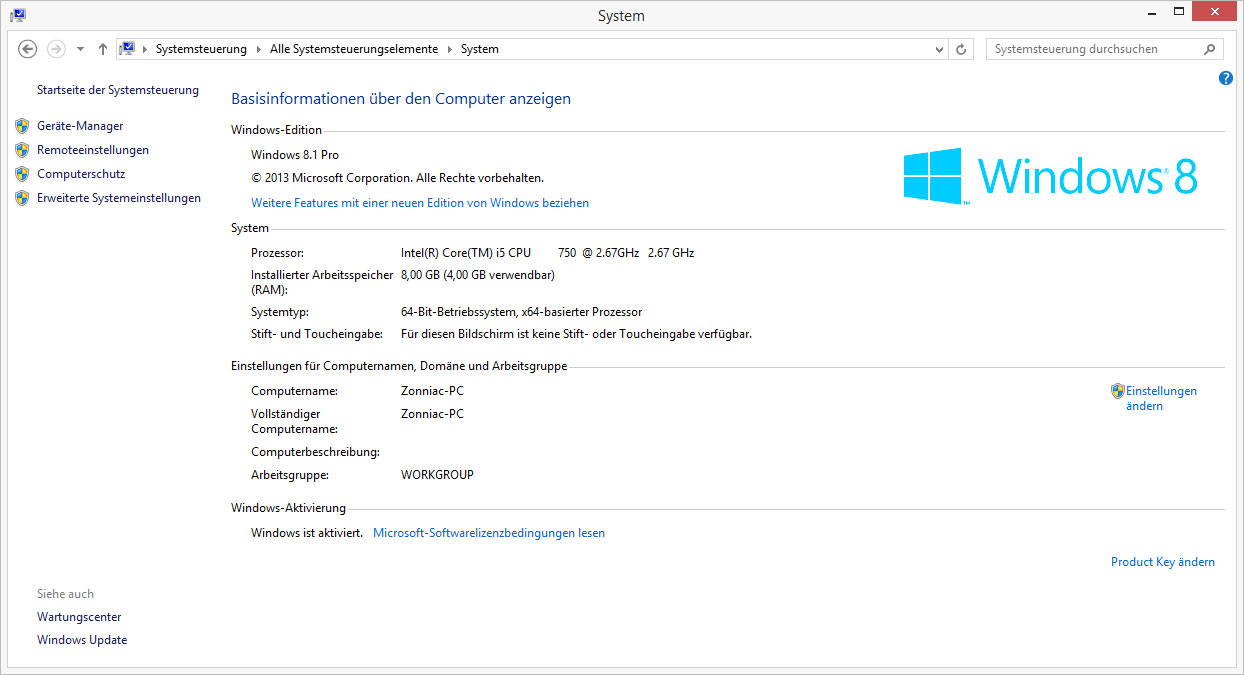Click Einstellungen ändern link
Screen dimensions: 1244x675
(x=1161, y=398)
